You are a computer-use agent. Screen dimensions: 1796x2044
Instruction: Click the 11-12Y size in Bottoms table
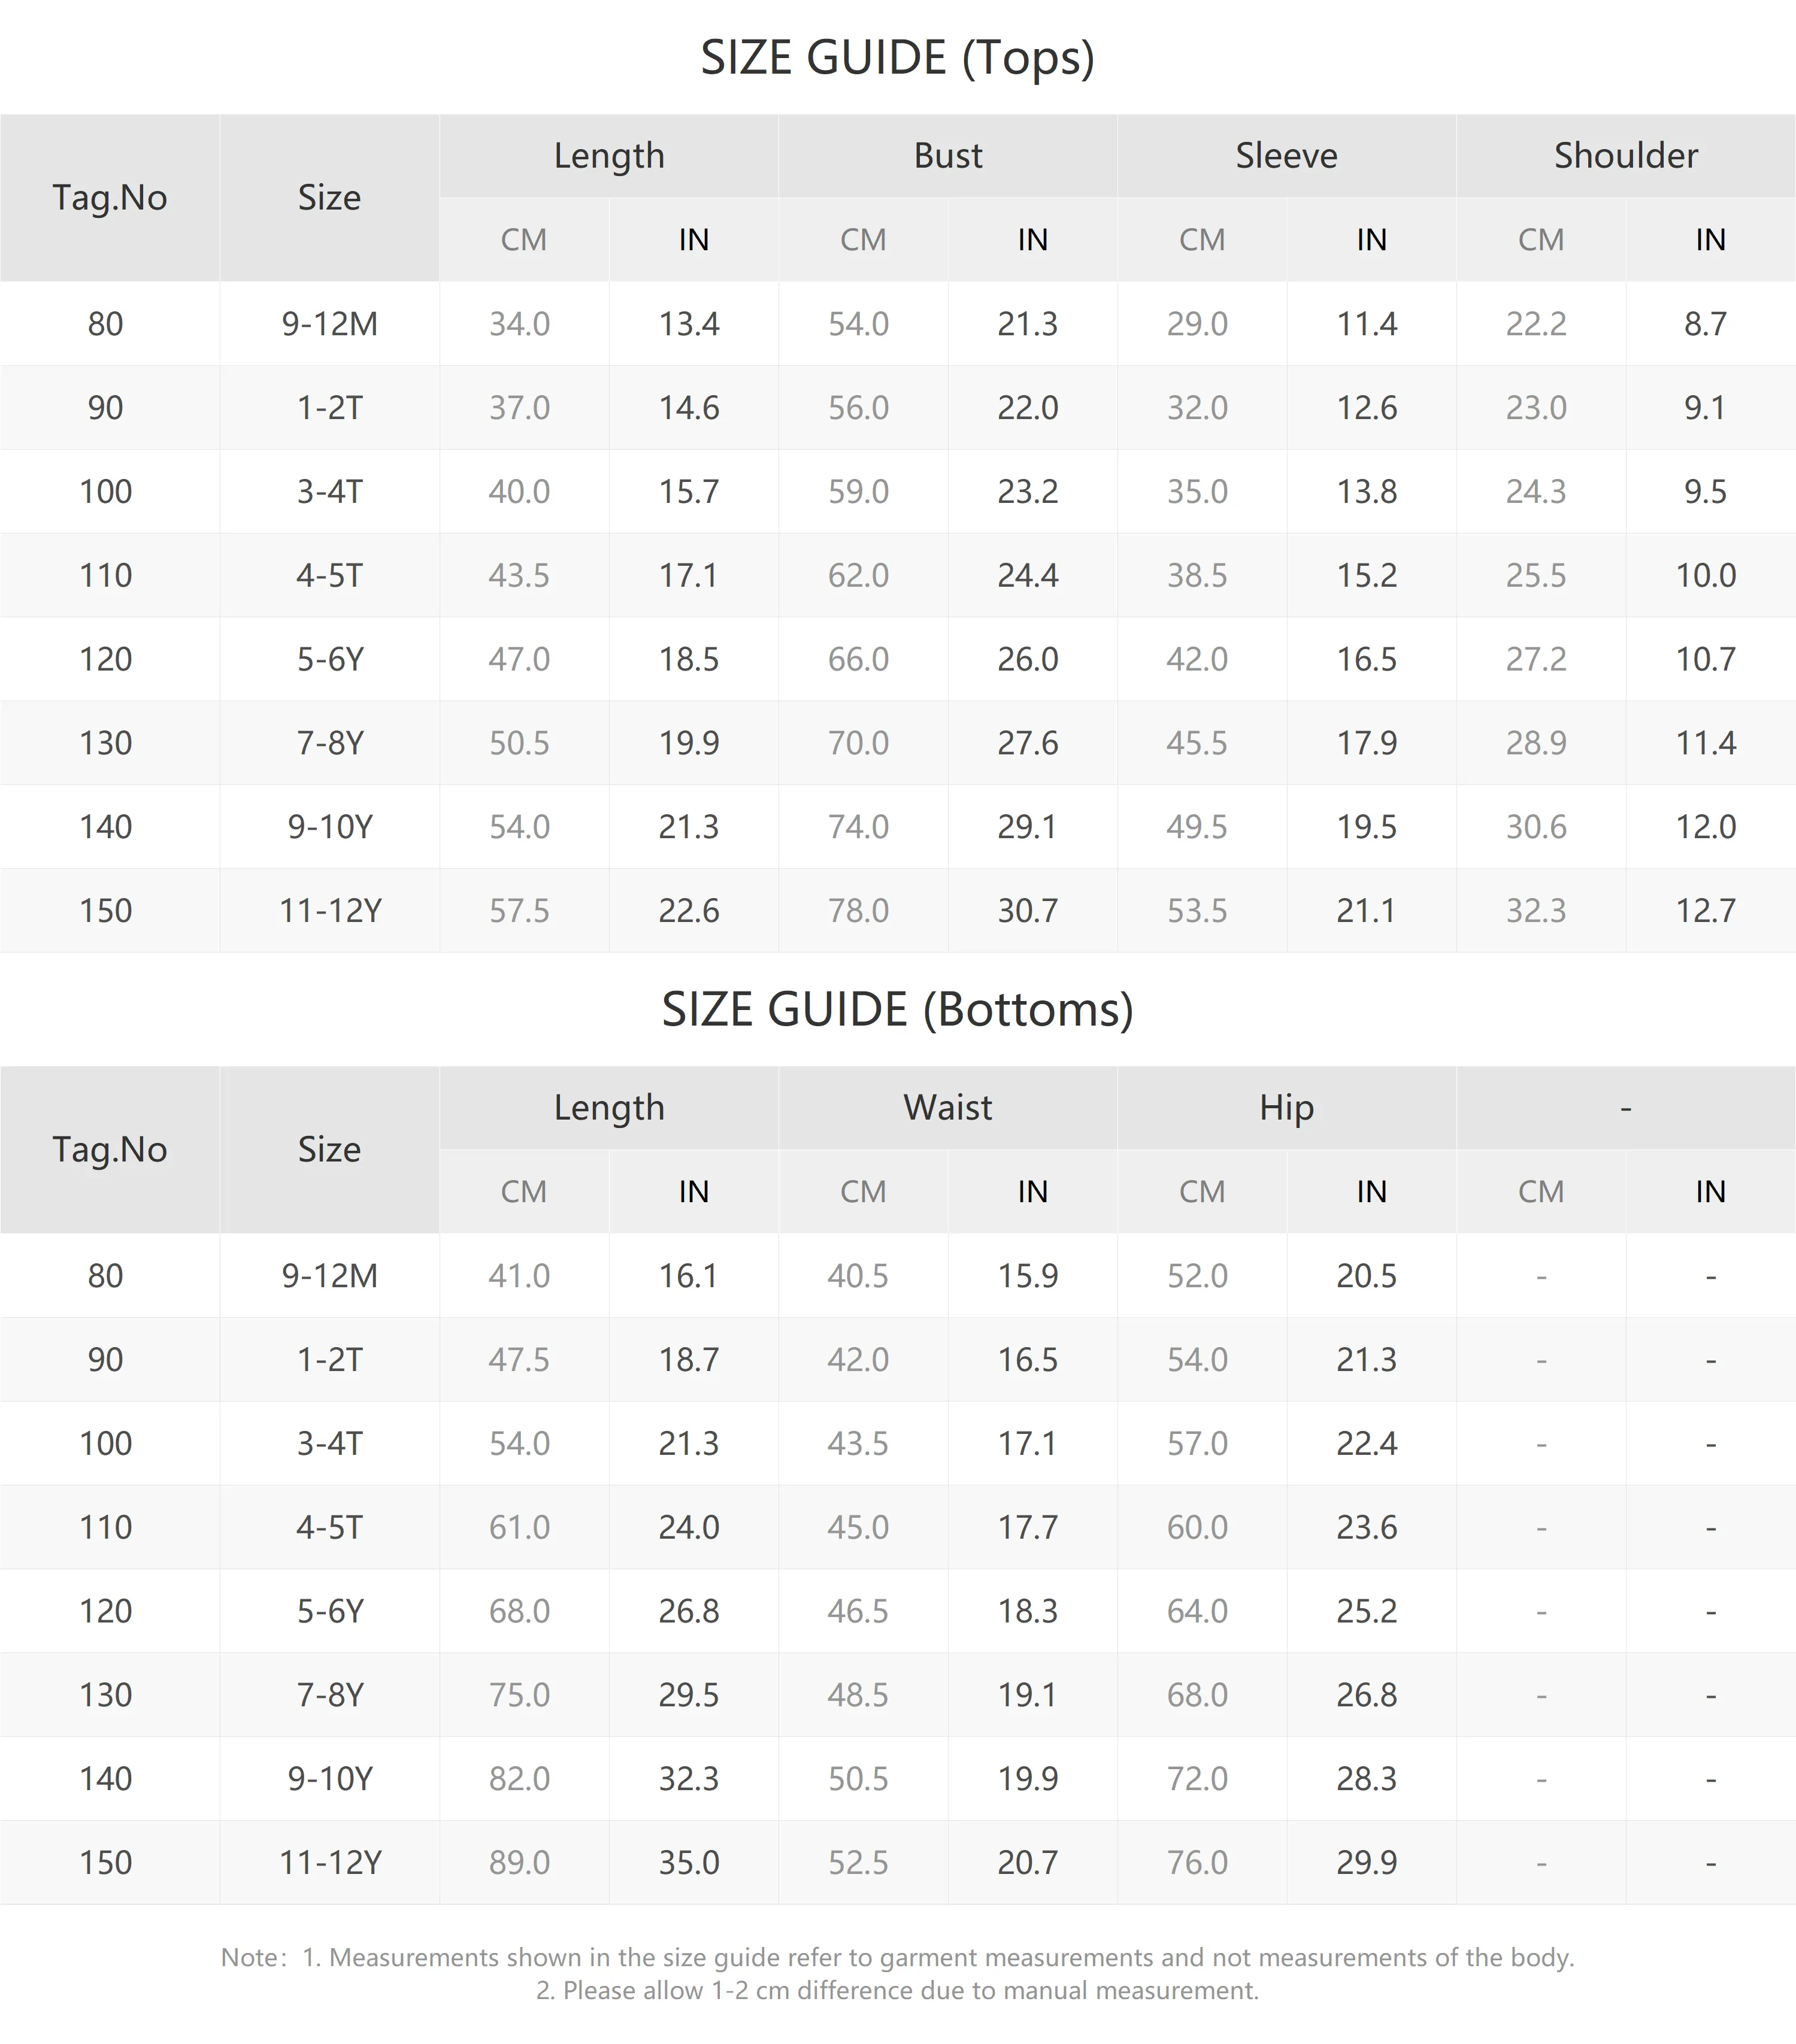pyautogui.click(x=330, y=1862)
